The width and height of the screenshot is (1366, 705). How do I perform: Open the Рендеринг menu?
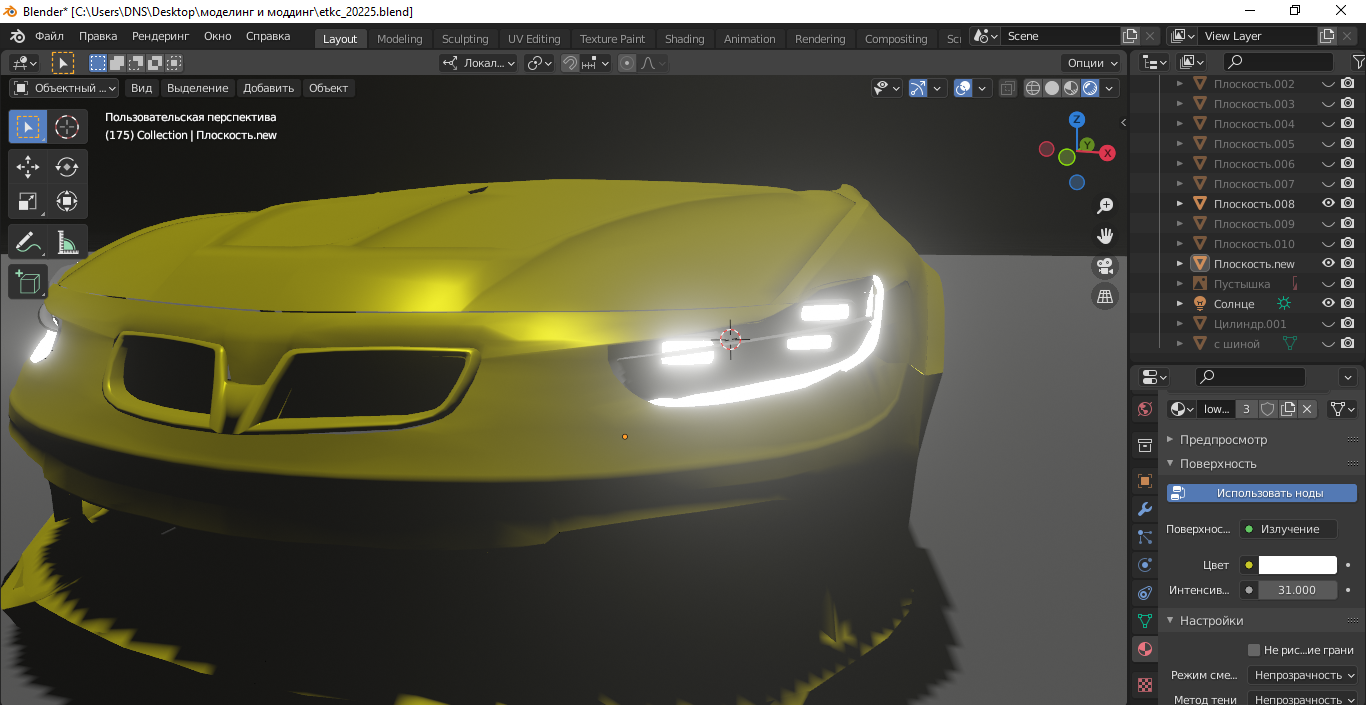click(x=160, y=36)
